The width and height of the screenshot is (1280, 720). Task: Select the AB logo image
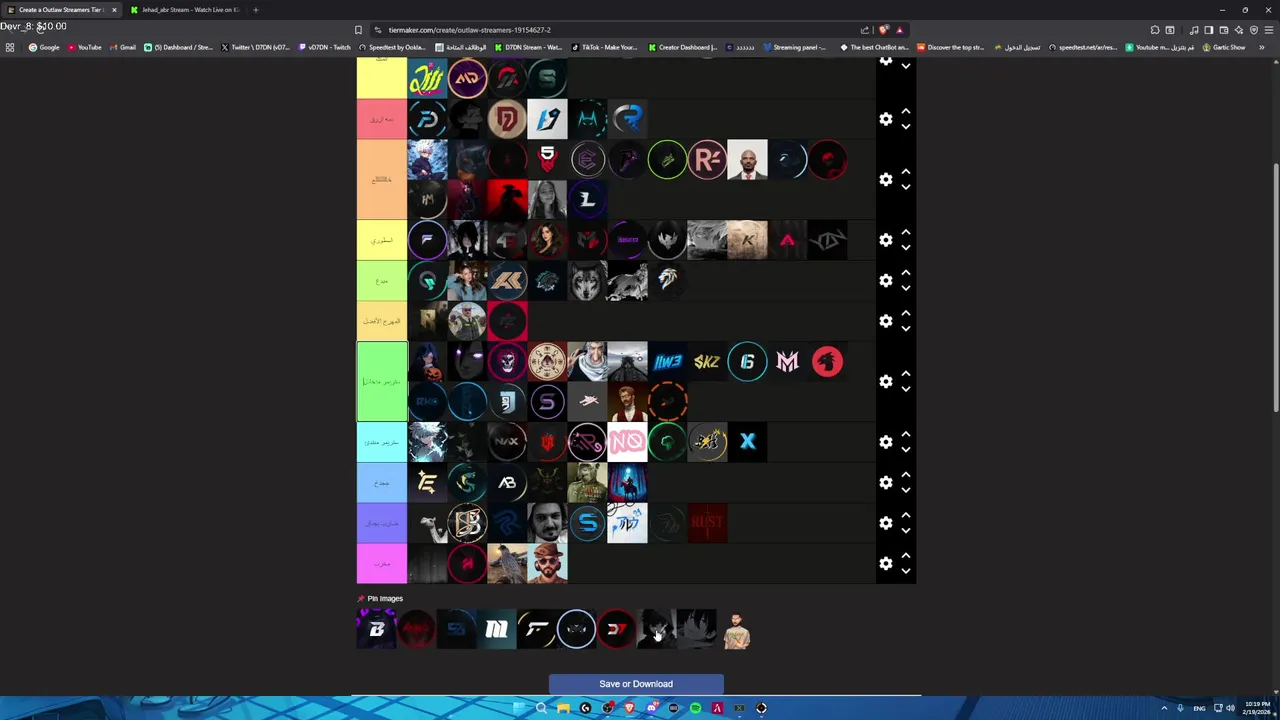[x=507, y=483]
